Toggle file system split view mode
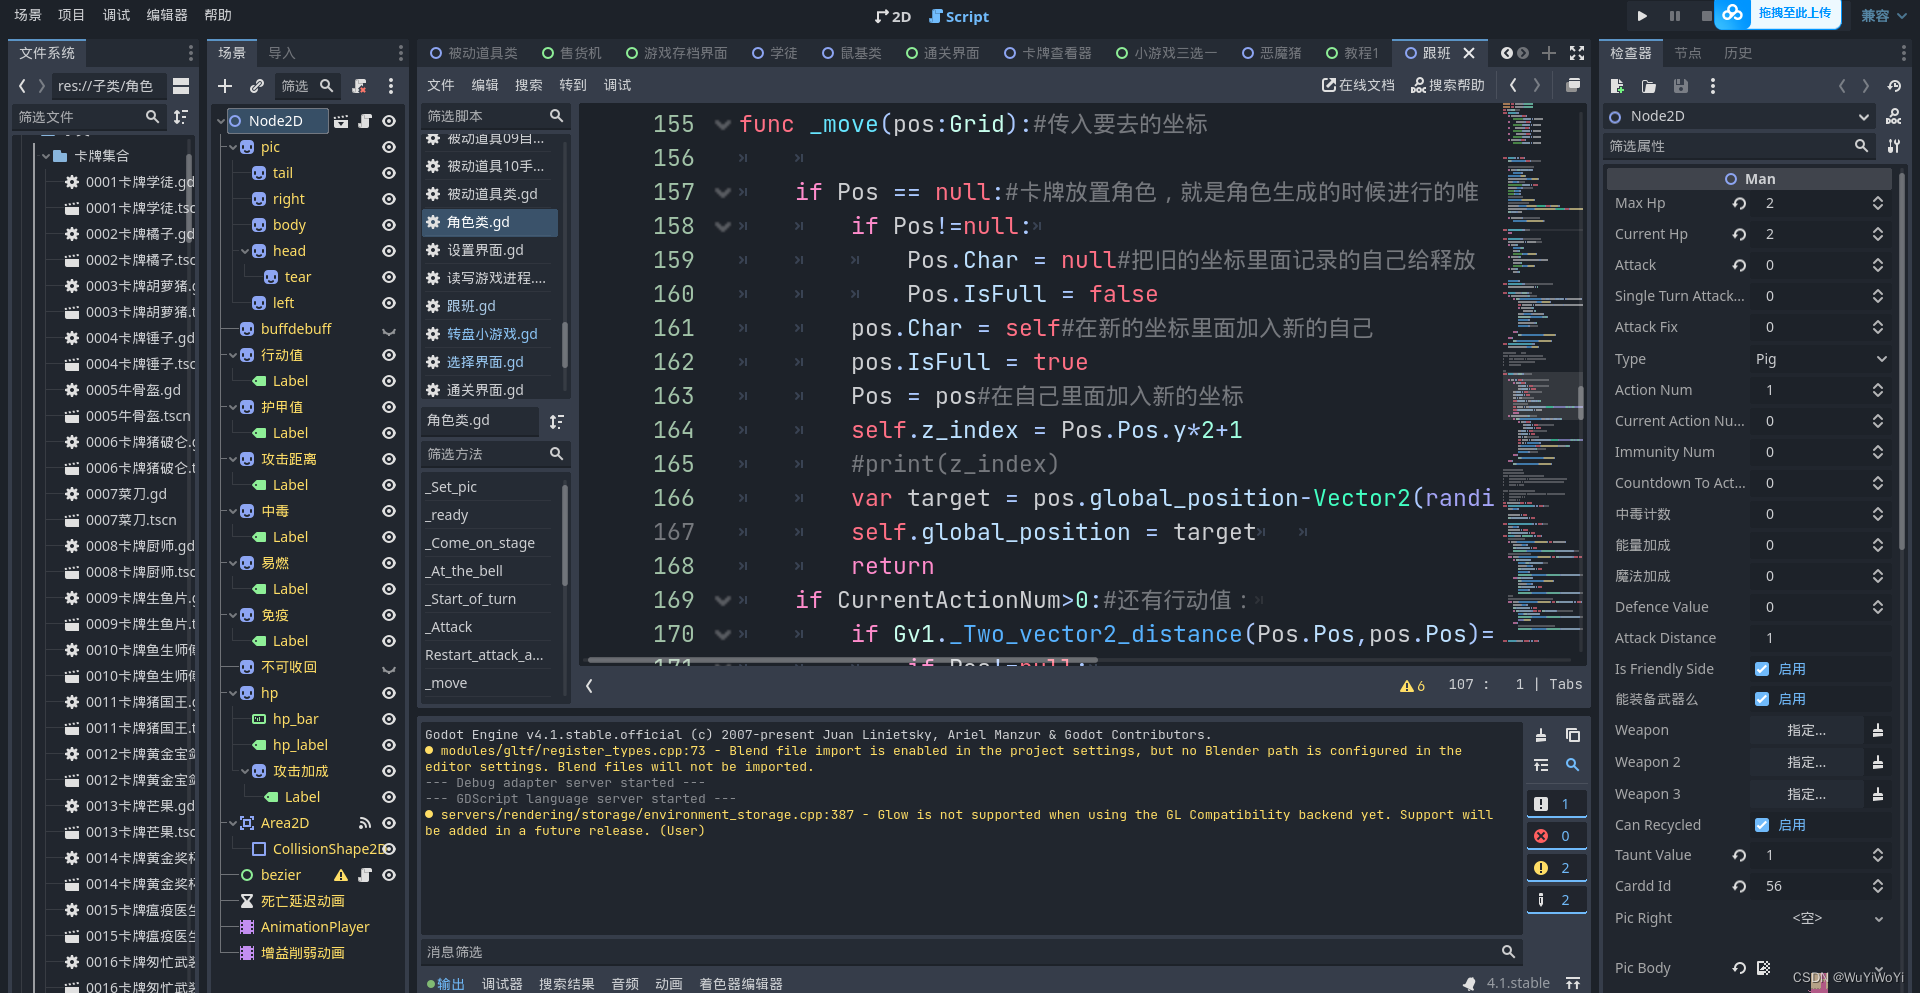The image size is (1920, 993). coord(181,86)
